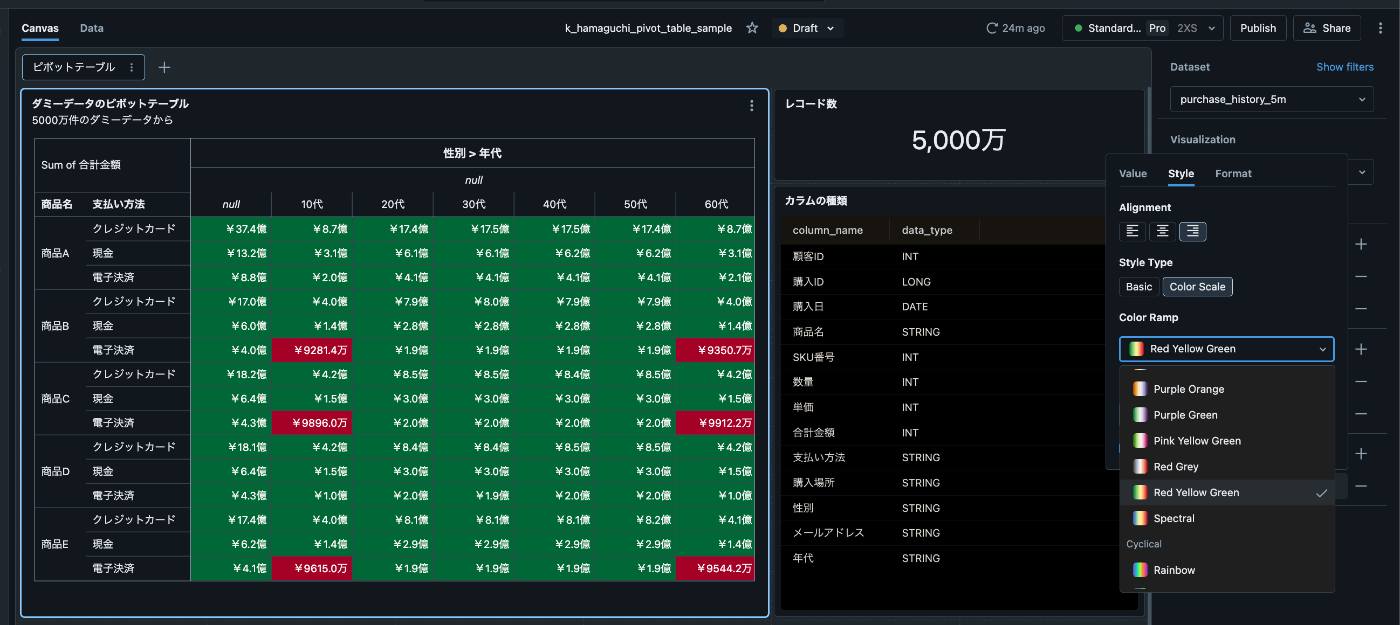
Task: Click the Sum of 合計金額 label
Action: click(x=81, y=165)
